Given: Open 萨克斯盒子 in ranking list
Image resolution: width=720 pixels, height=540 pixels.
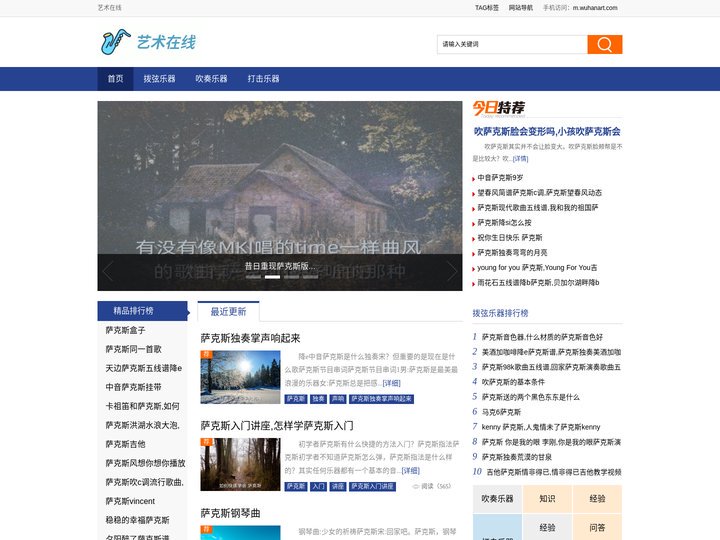Looking at the screenshot, I should (125, 330).
